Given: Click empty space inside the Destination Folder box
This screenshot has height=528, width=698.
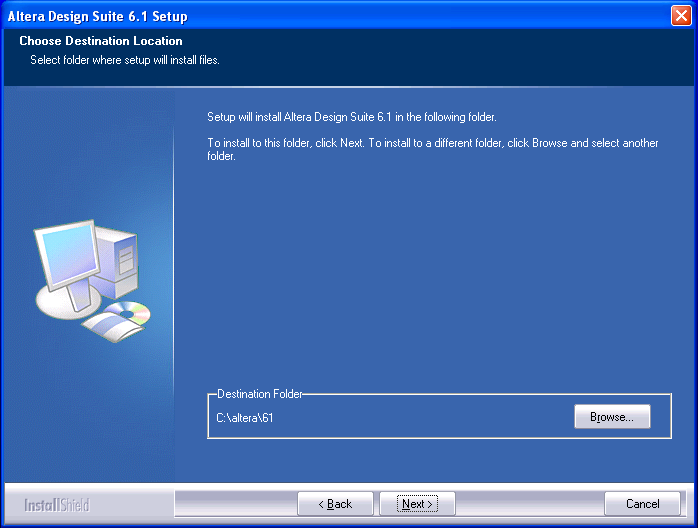Looking at the screenshot, I should pyautogui.click(x=420, y=418).
